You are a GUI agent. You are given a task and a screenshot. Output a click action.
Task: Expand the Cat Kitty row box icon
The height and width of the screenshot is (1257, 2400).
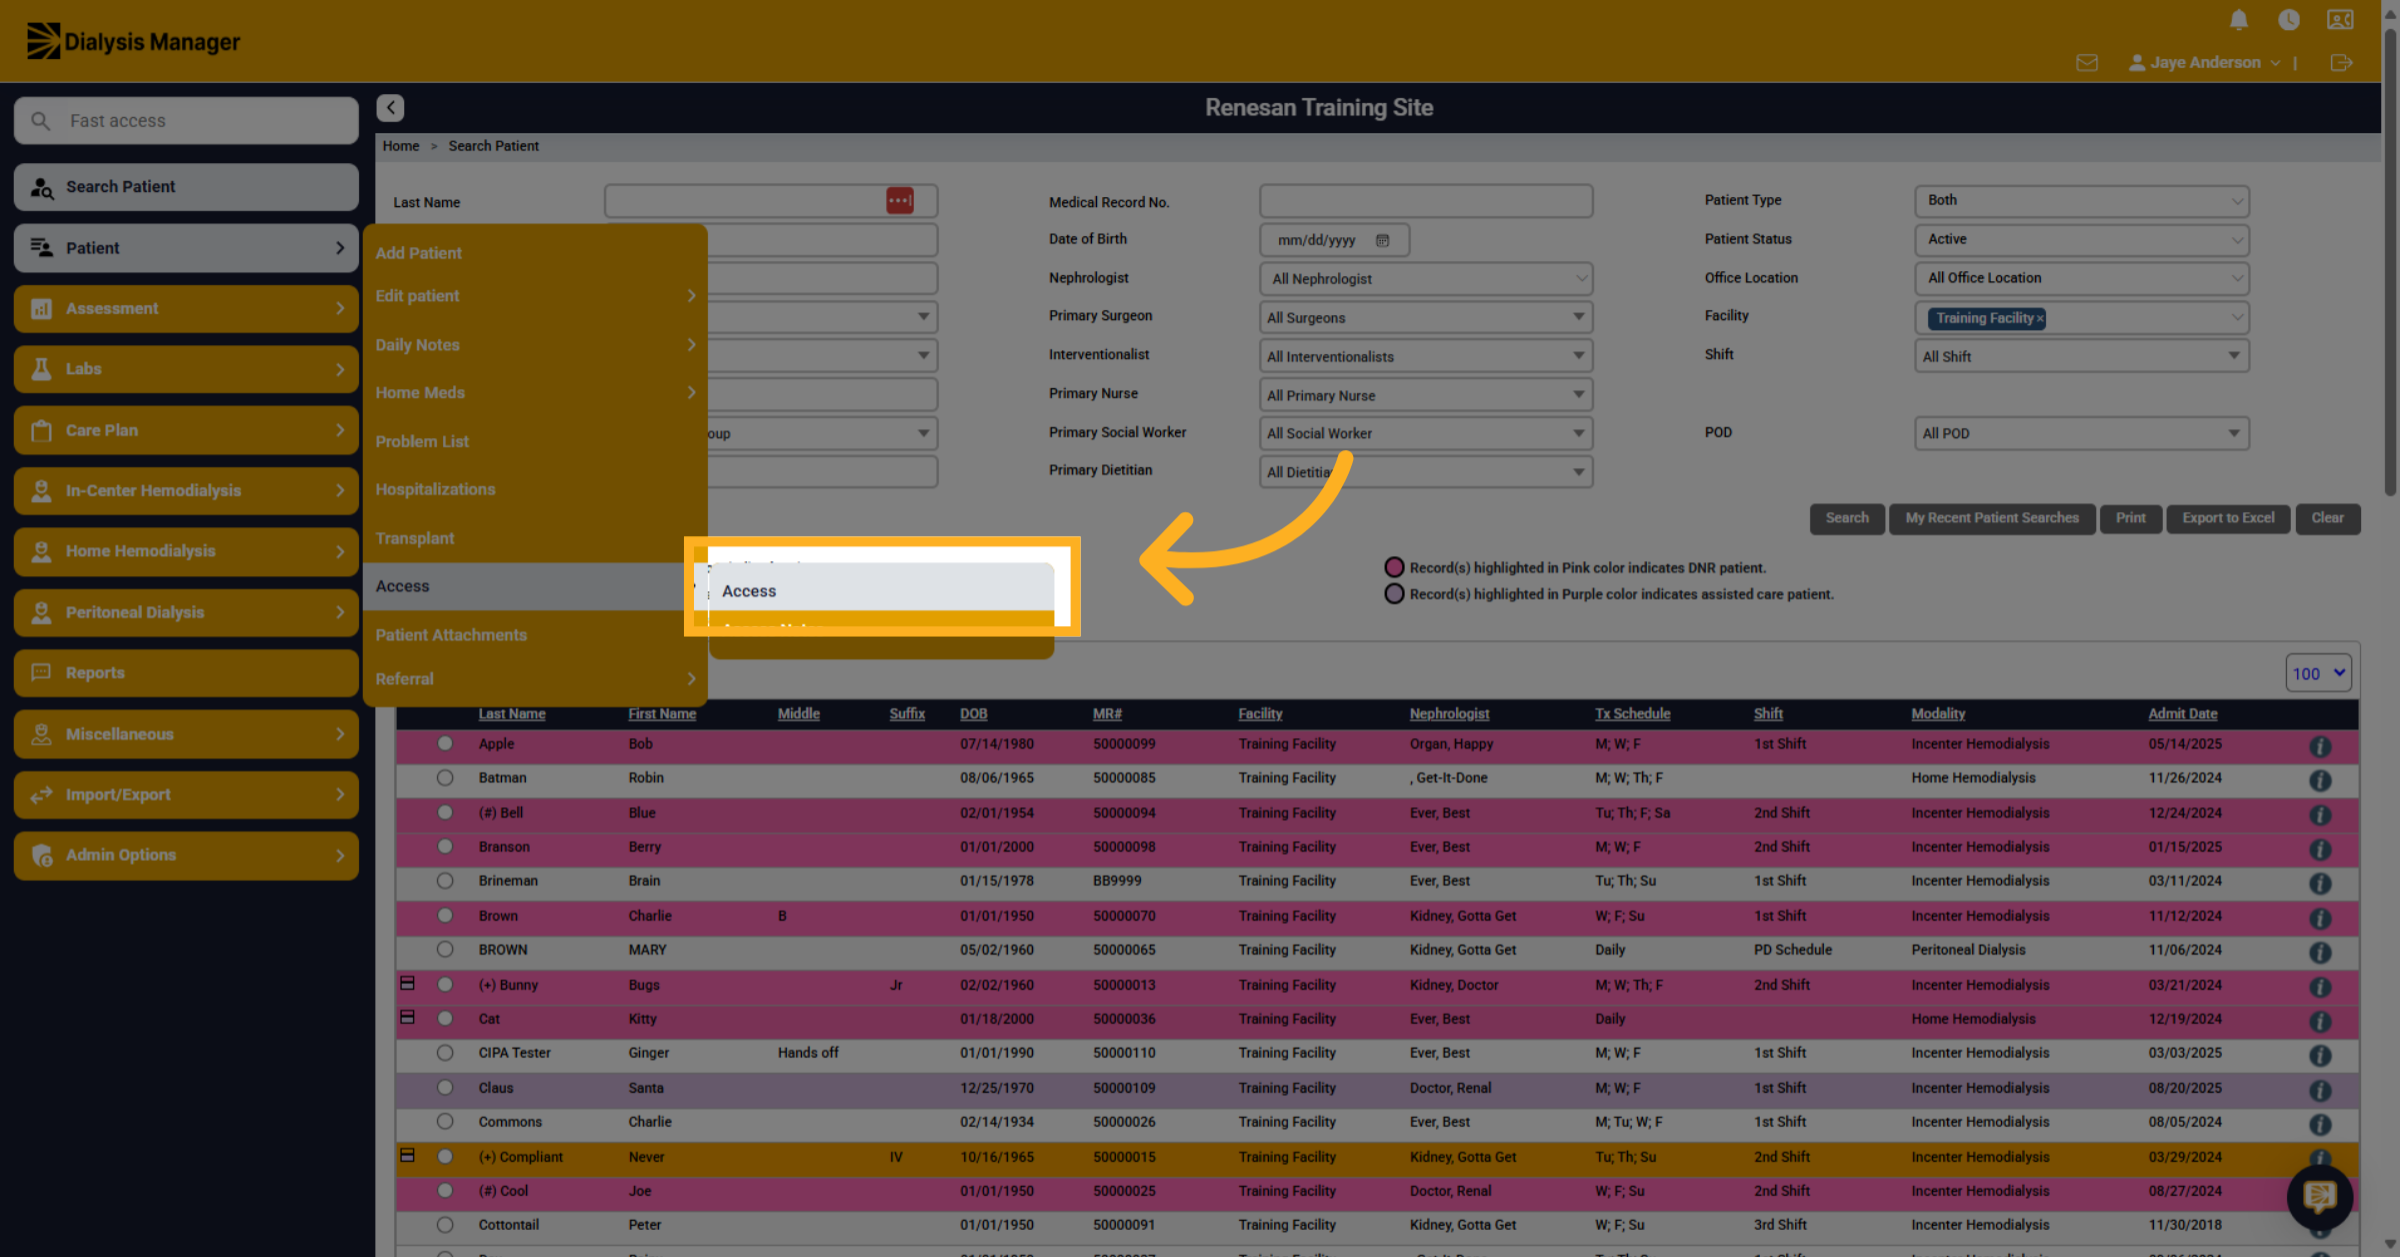(407, 1018)
